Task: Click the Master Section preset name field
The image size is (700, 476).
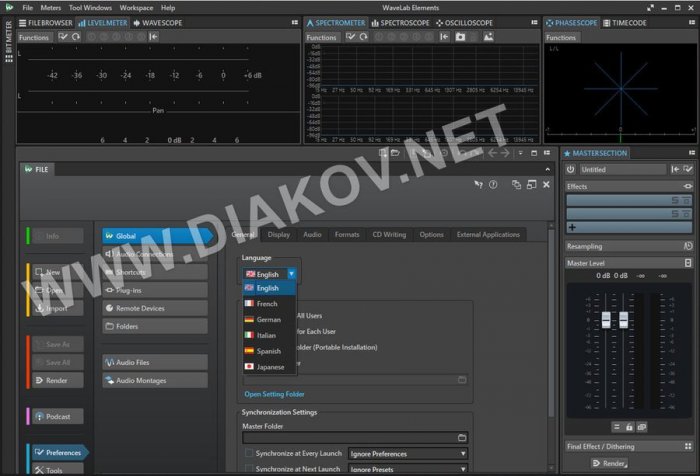Action: 622,170
